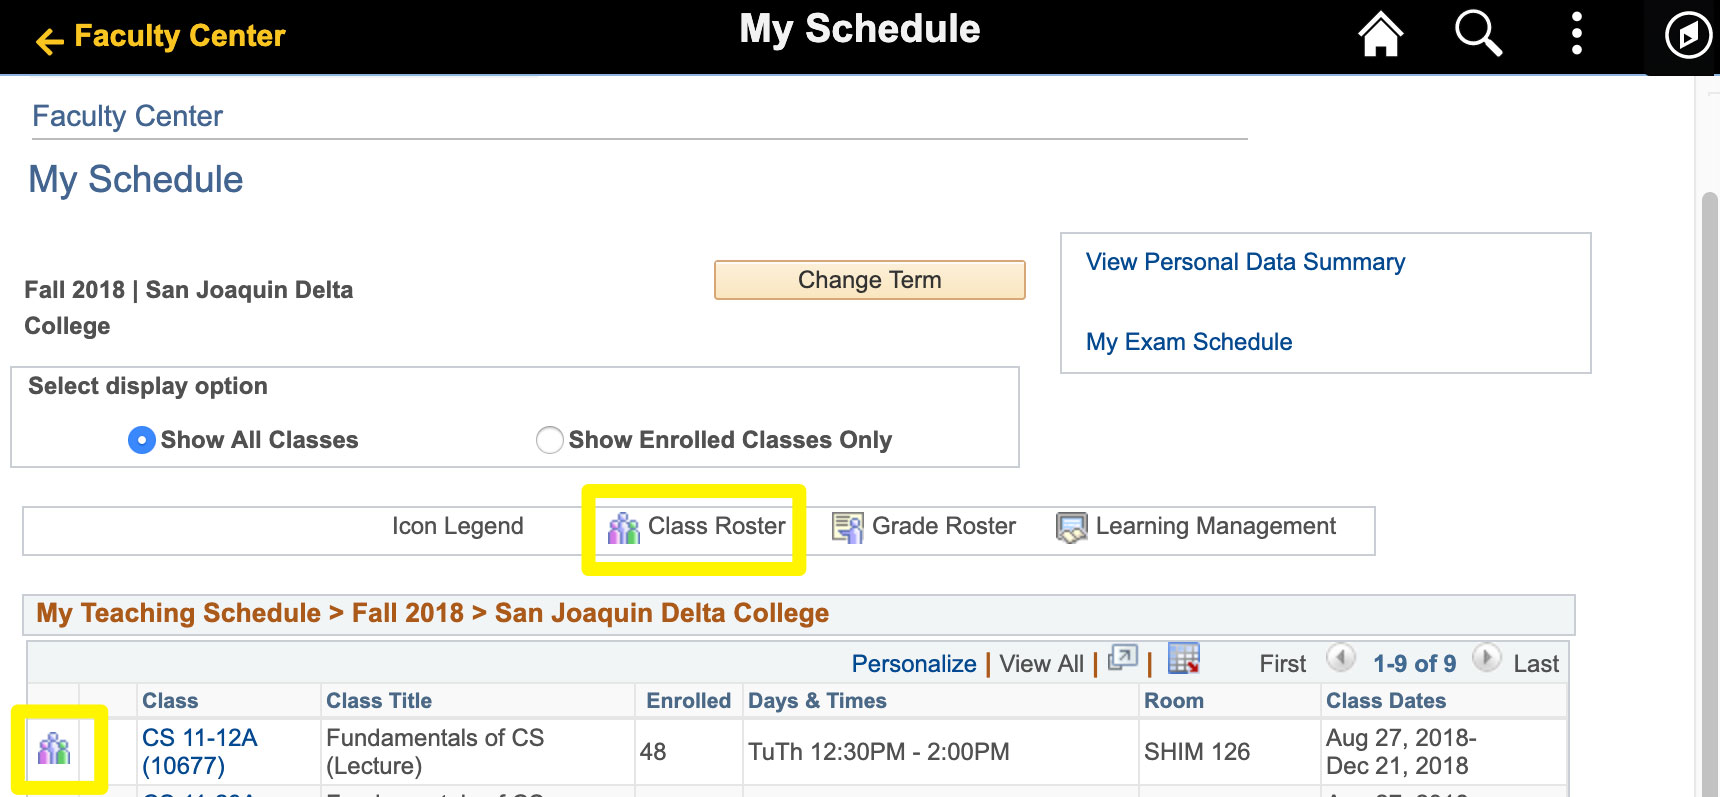Click the download grid export icon
The width and height of the screenshot is (1720, 797).
click(x=1186, y=660)
